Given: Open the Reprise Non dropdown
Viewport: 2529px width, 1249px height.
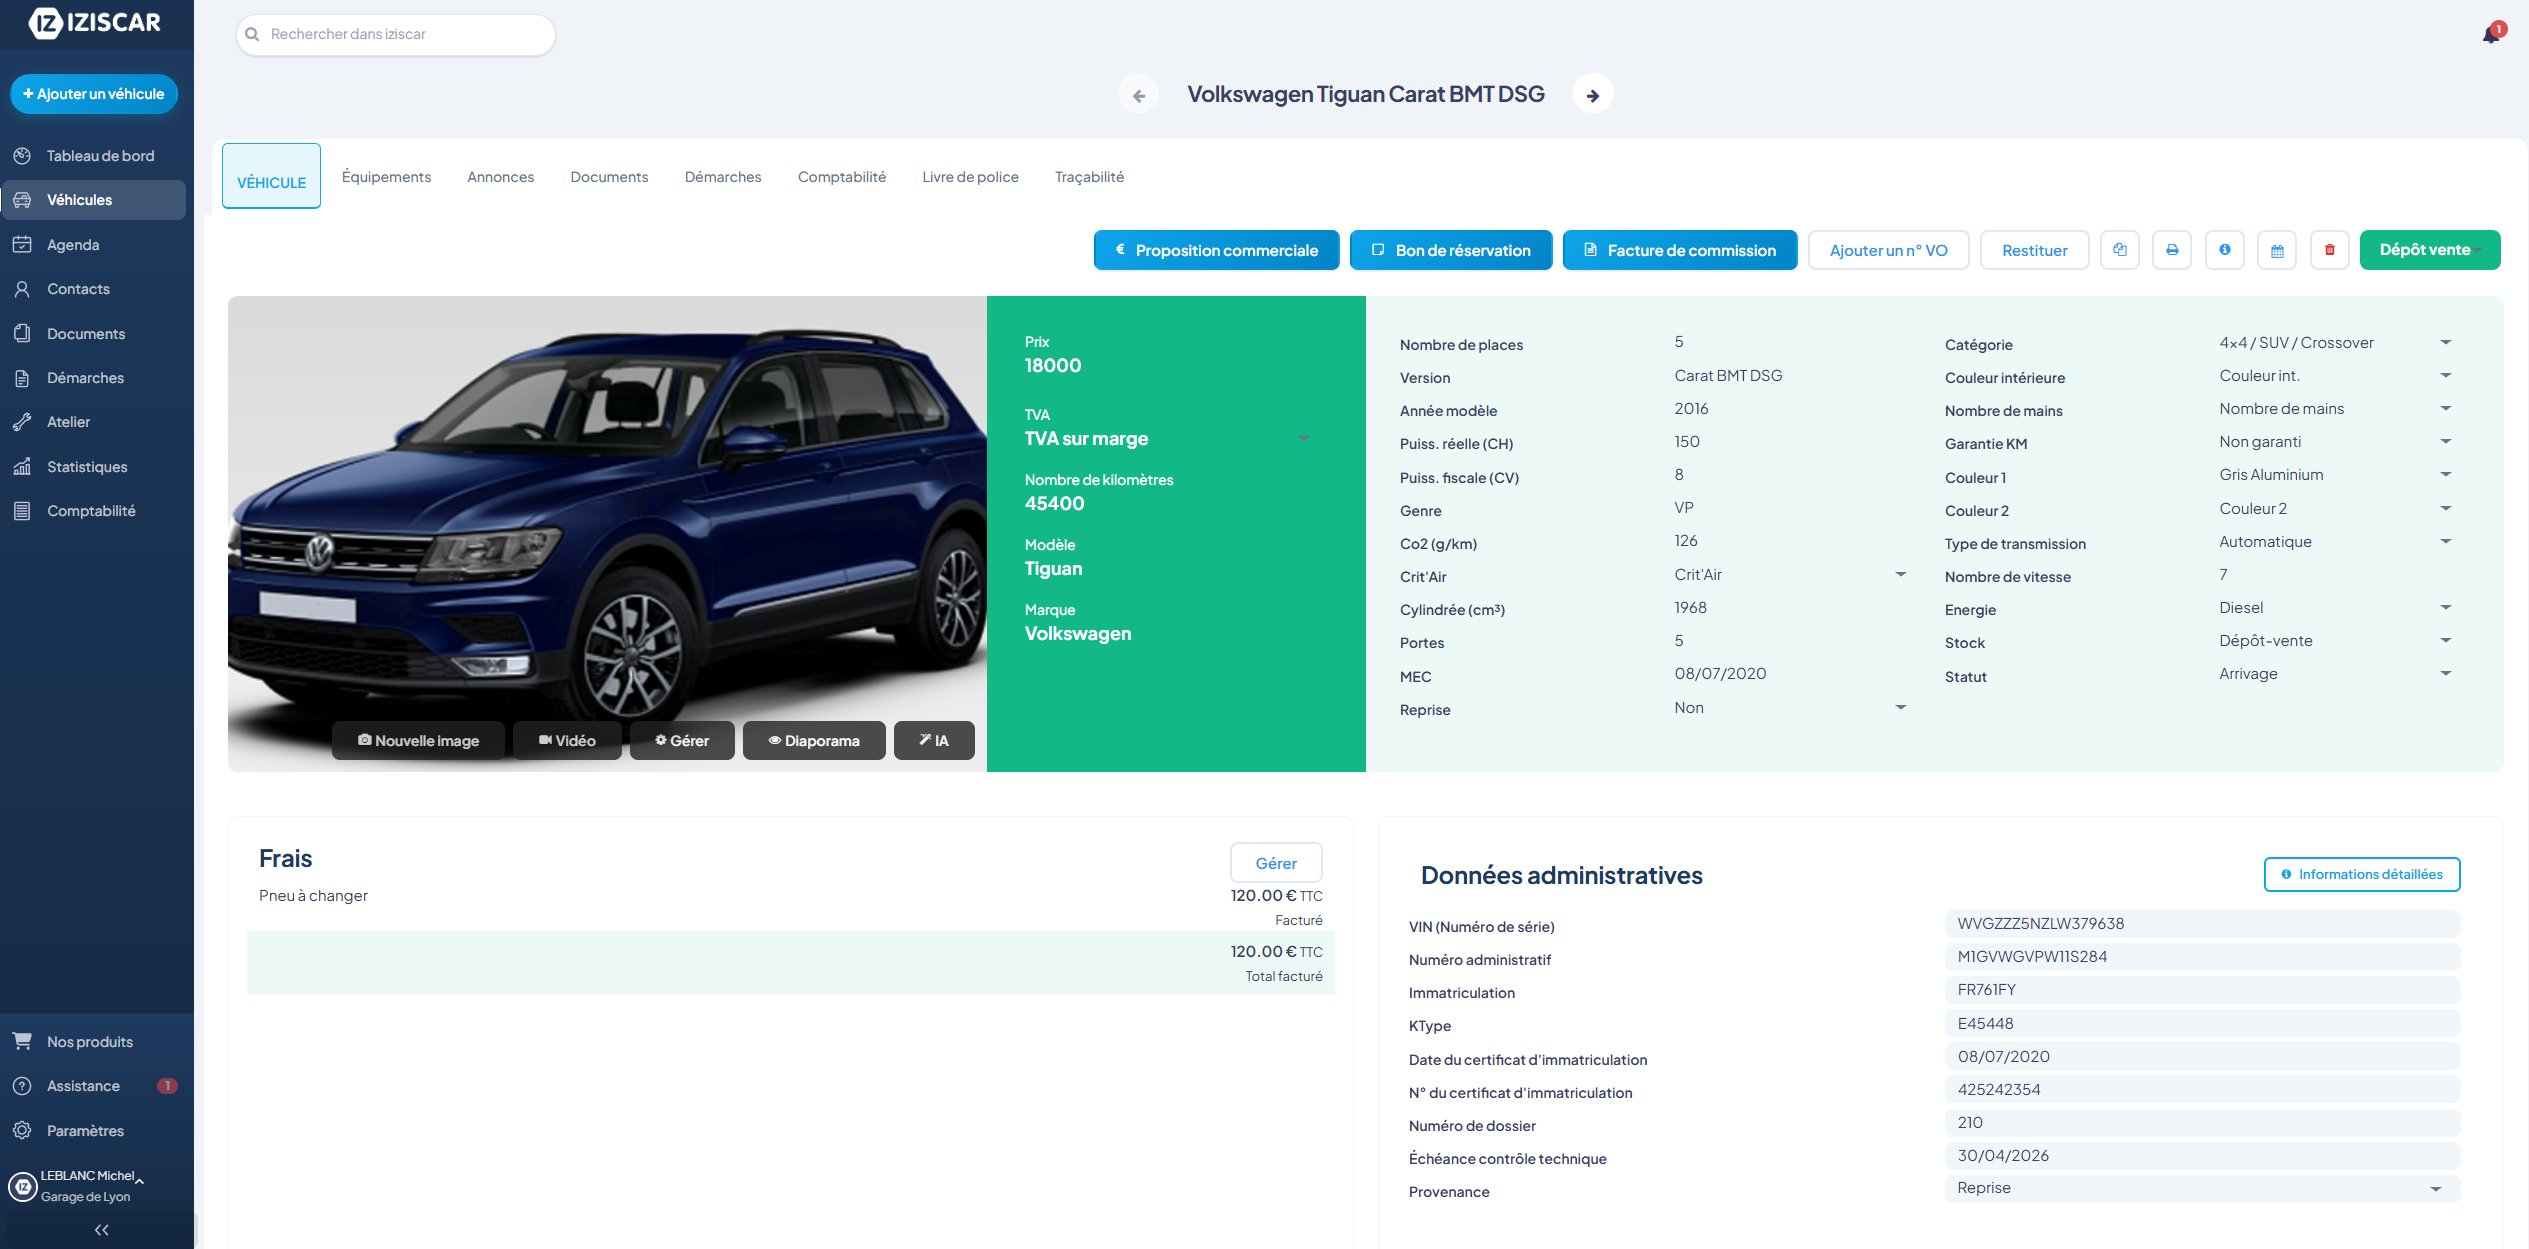Looking at the screenshot, I should click(x=1791, y=708).
